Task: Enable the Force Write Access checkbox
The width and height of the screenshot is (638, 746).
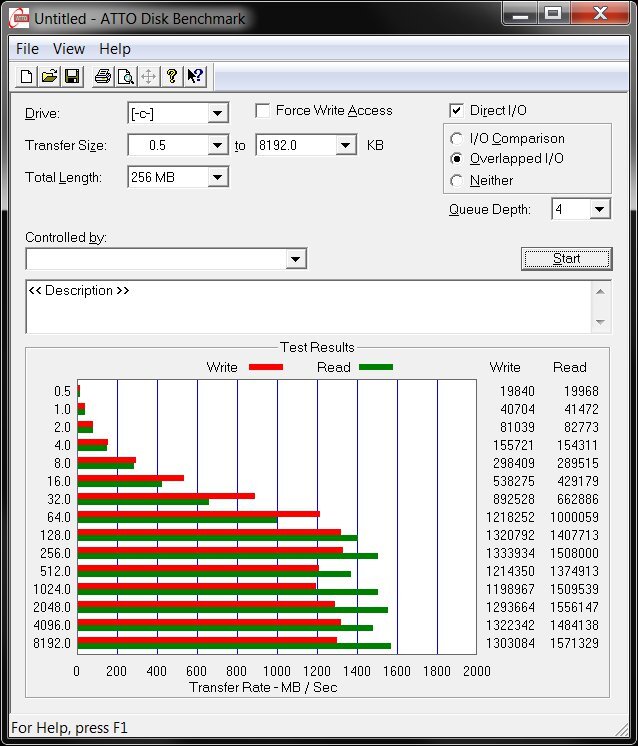Action: [x=263, y=111]
